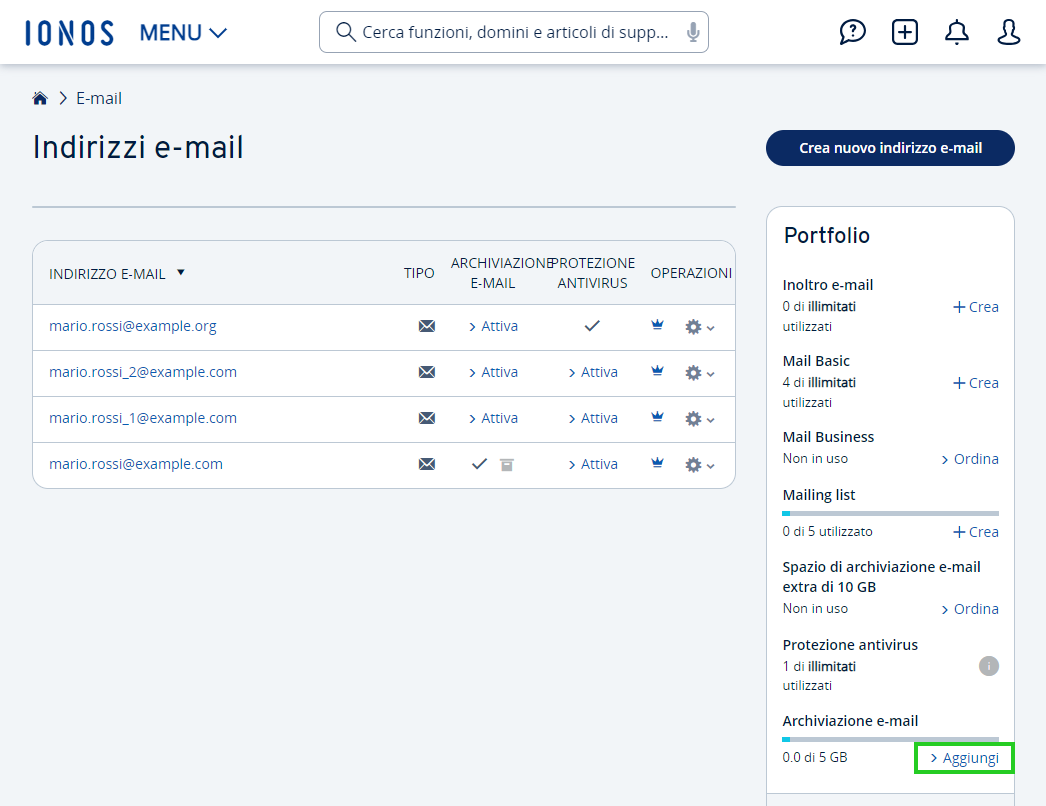Click antivirus checkmark for mario.rossi@example.org

coord(592,326)
